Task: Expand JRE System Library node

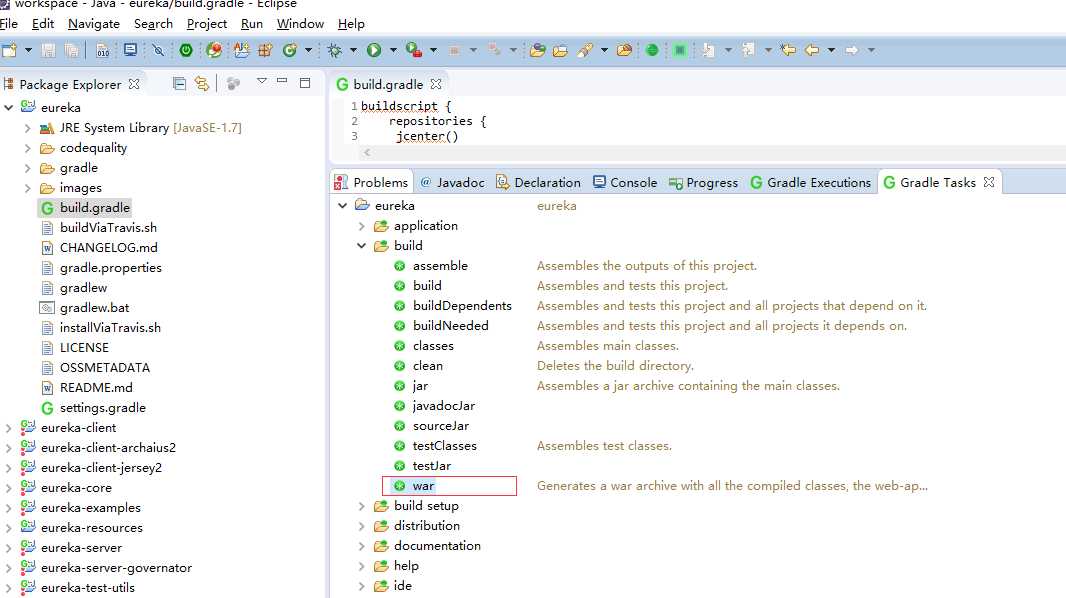Action: pyautogui.click(x=27, y=128)
